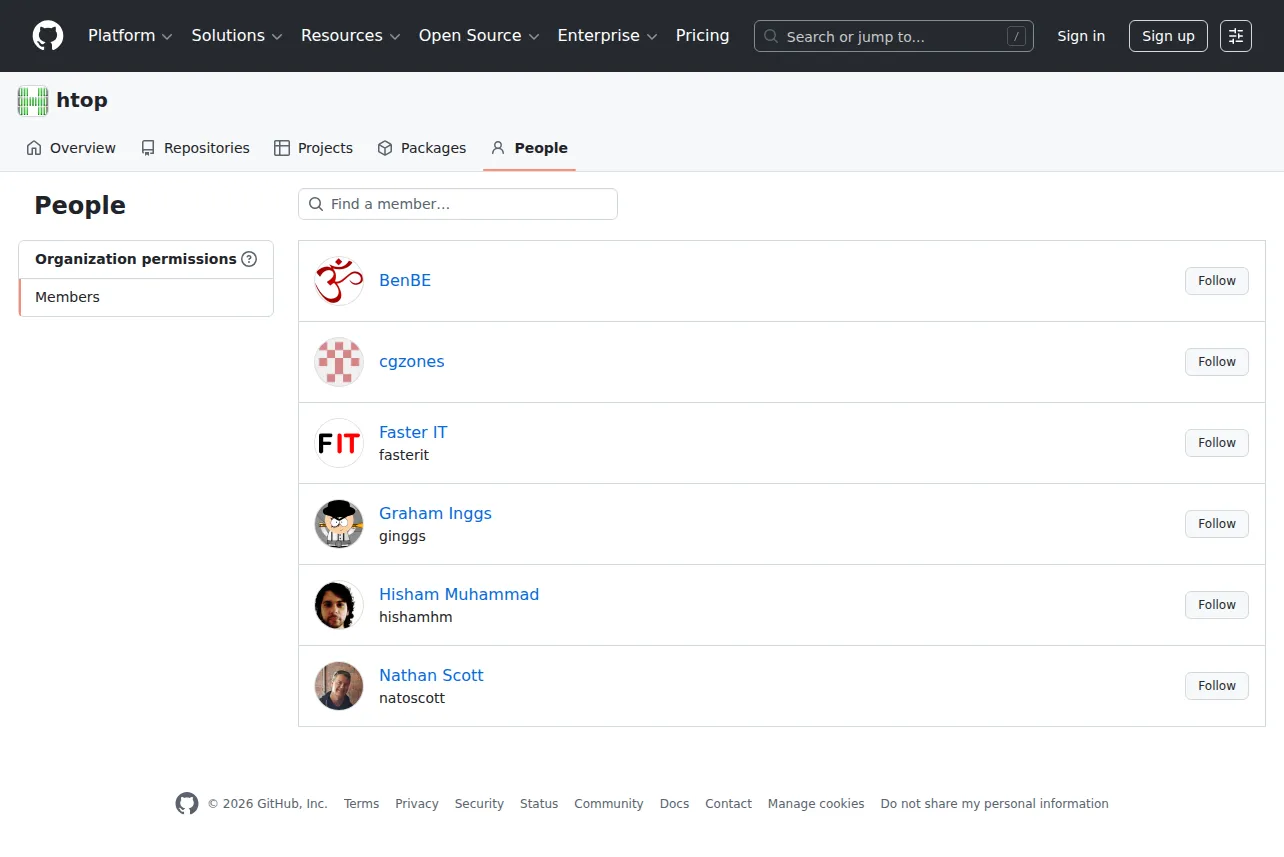The width and height of the screenshot is (1284, 857).
Task: Focus the Search or jump to field
Action: [x=894, y=36]
